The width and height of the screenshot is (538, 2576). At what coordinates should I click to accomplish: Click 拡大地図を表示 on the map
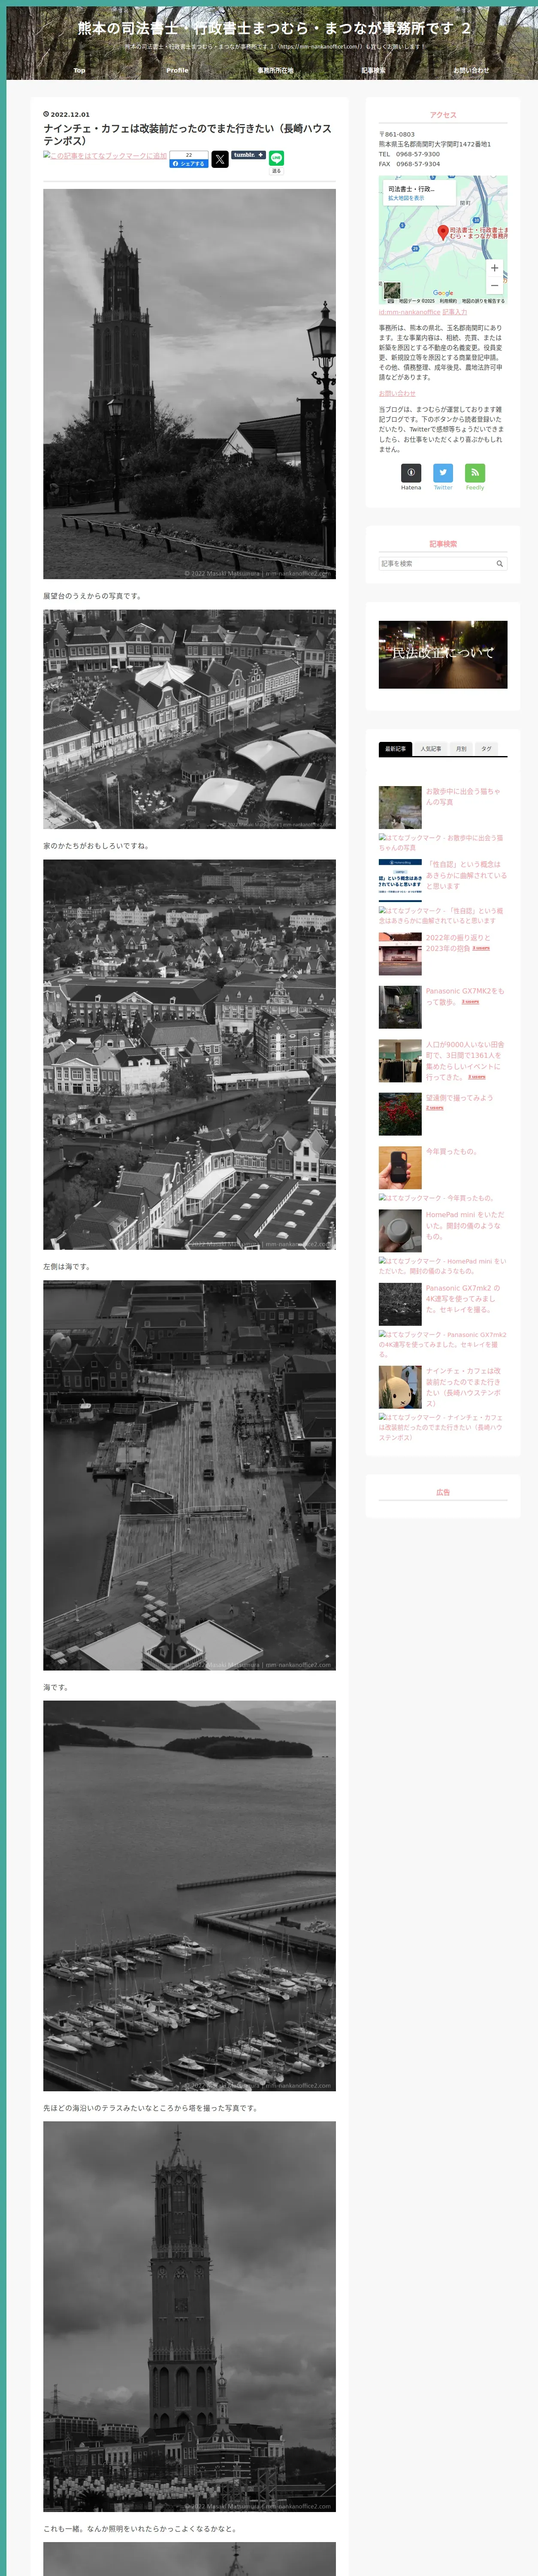click(406, 198)
